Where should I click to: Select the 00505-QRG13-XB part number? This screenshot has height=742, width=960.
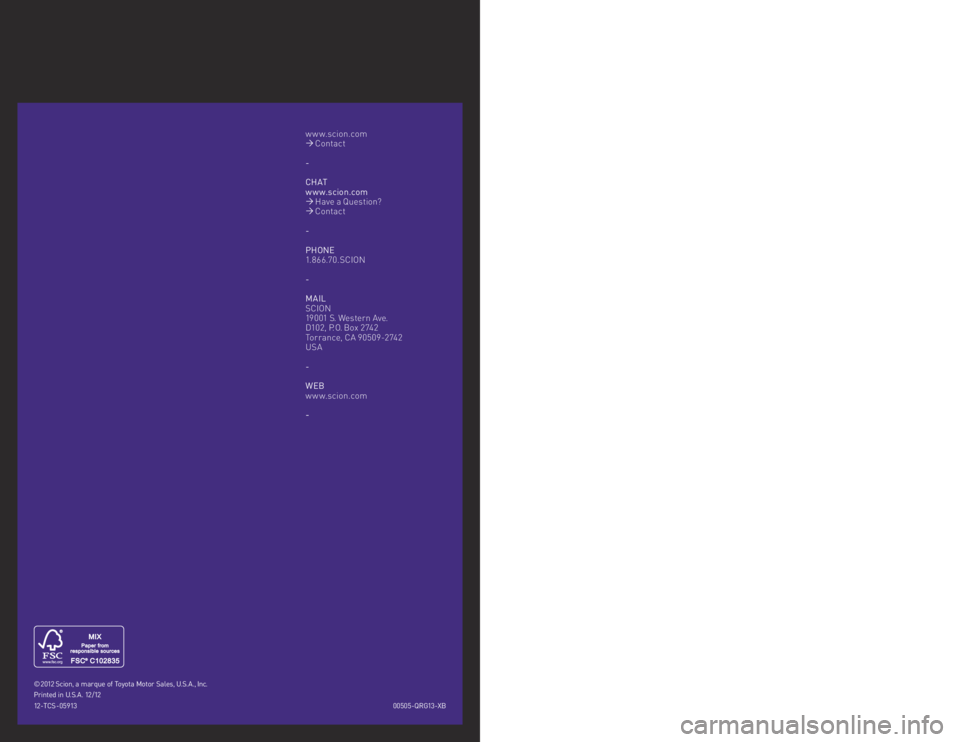[419, 706]
